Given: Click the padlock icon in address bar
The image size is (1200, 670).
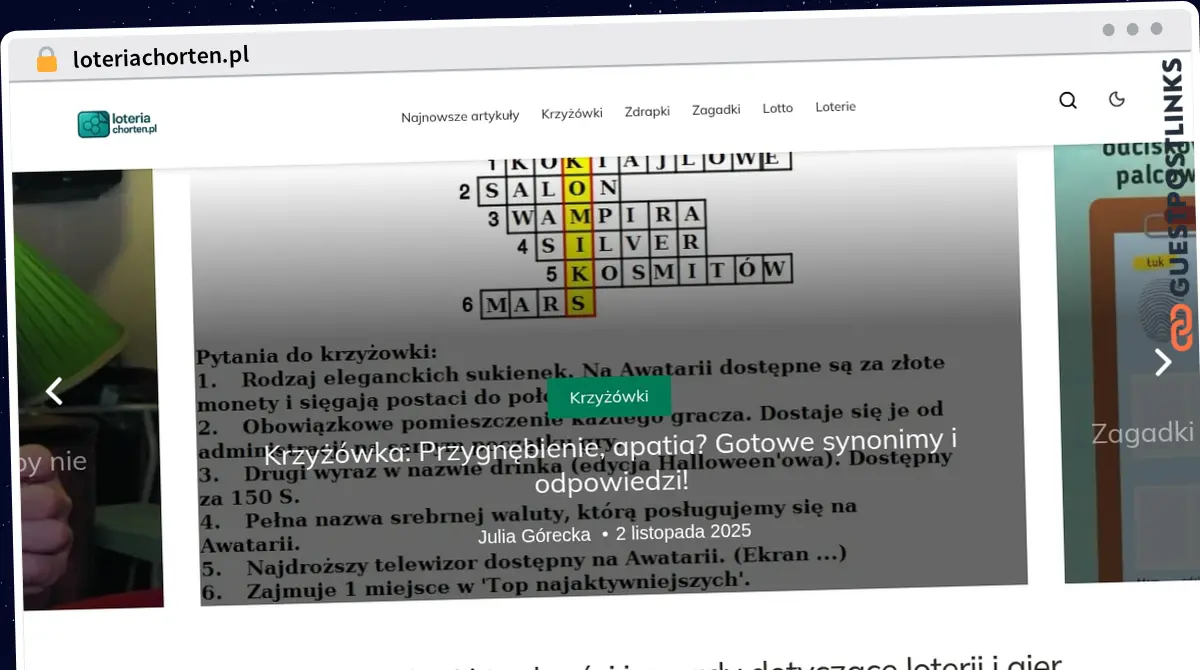Looking at the screenshot, I should coord(47,59).
